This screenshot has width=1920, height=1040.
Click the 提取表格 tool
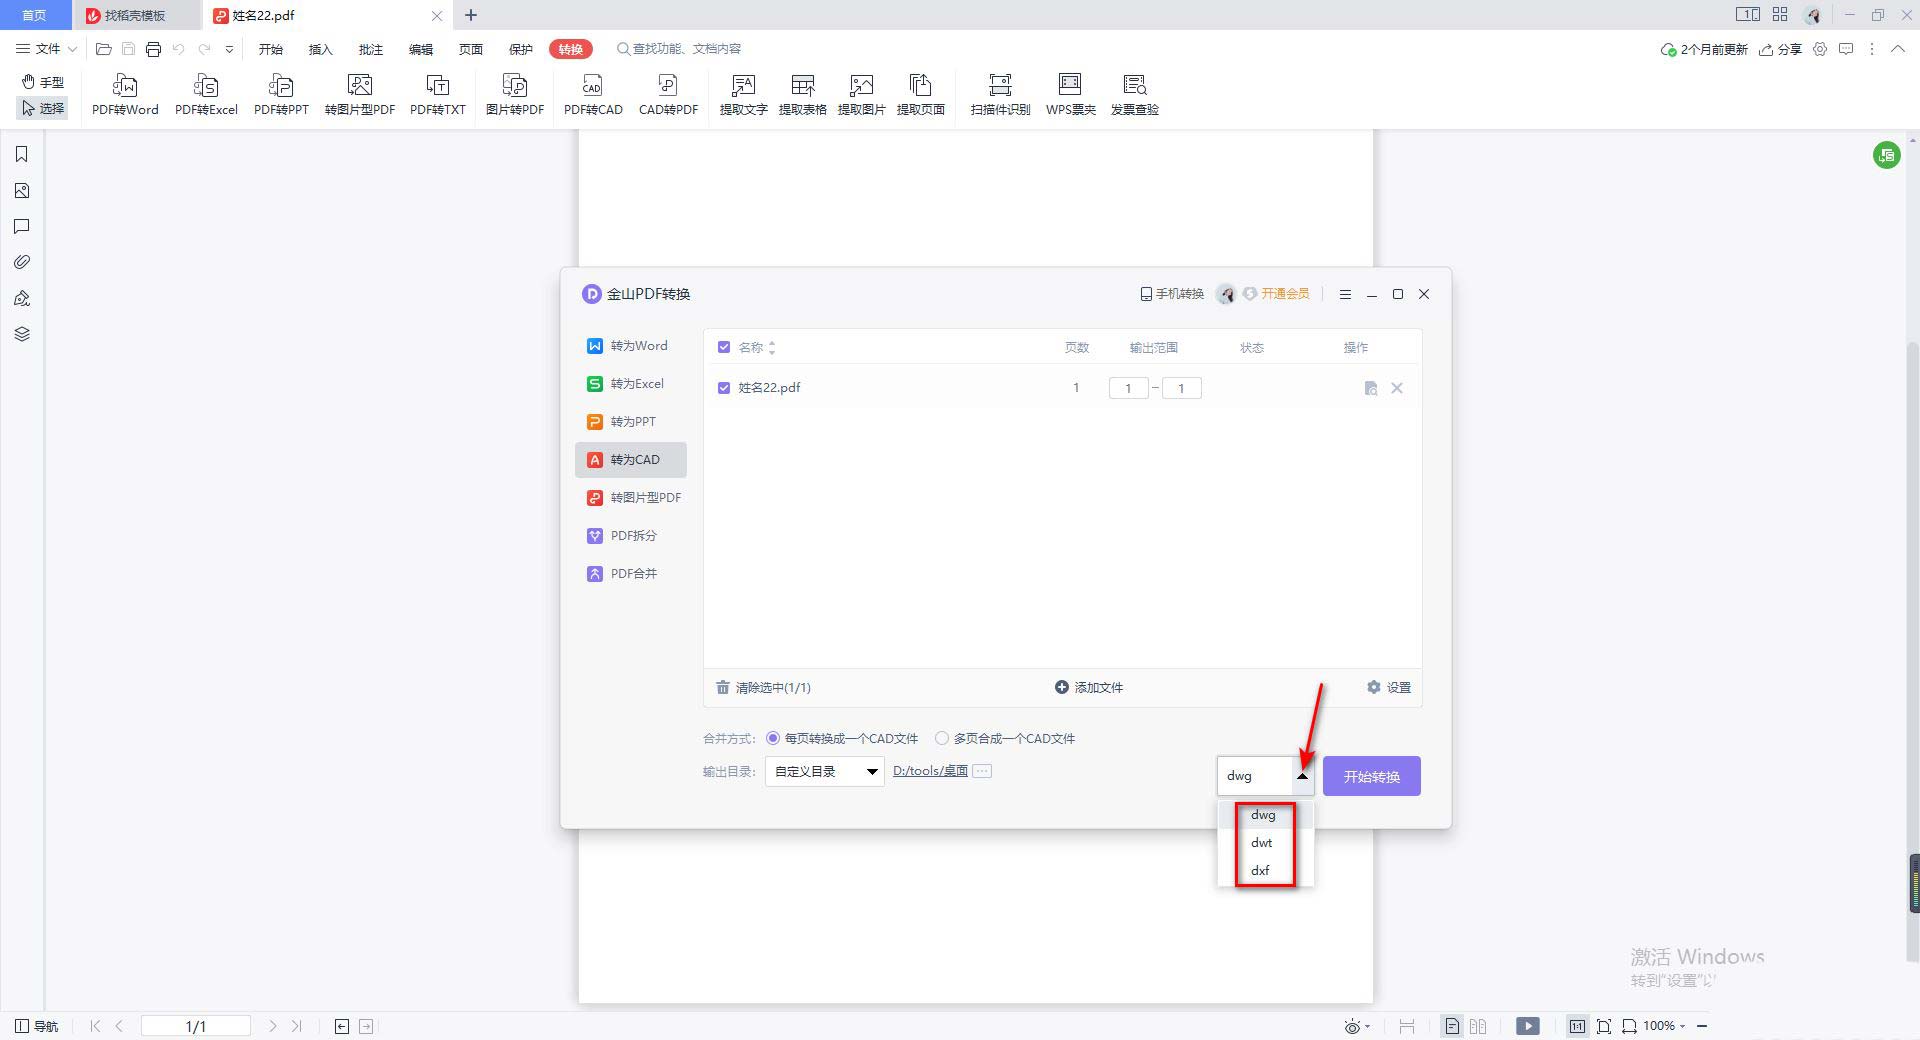[x=802, y=95]
